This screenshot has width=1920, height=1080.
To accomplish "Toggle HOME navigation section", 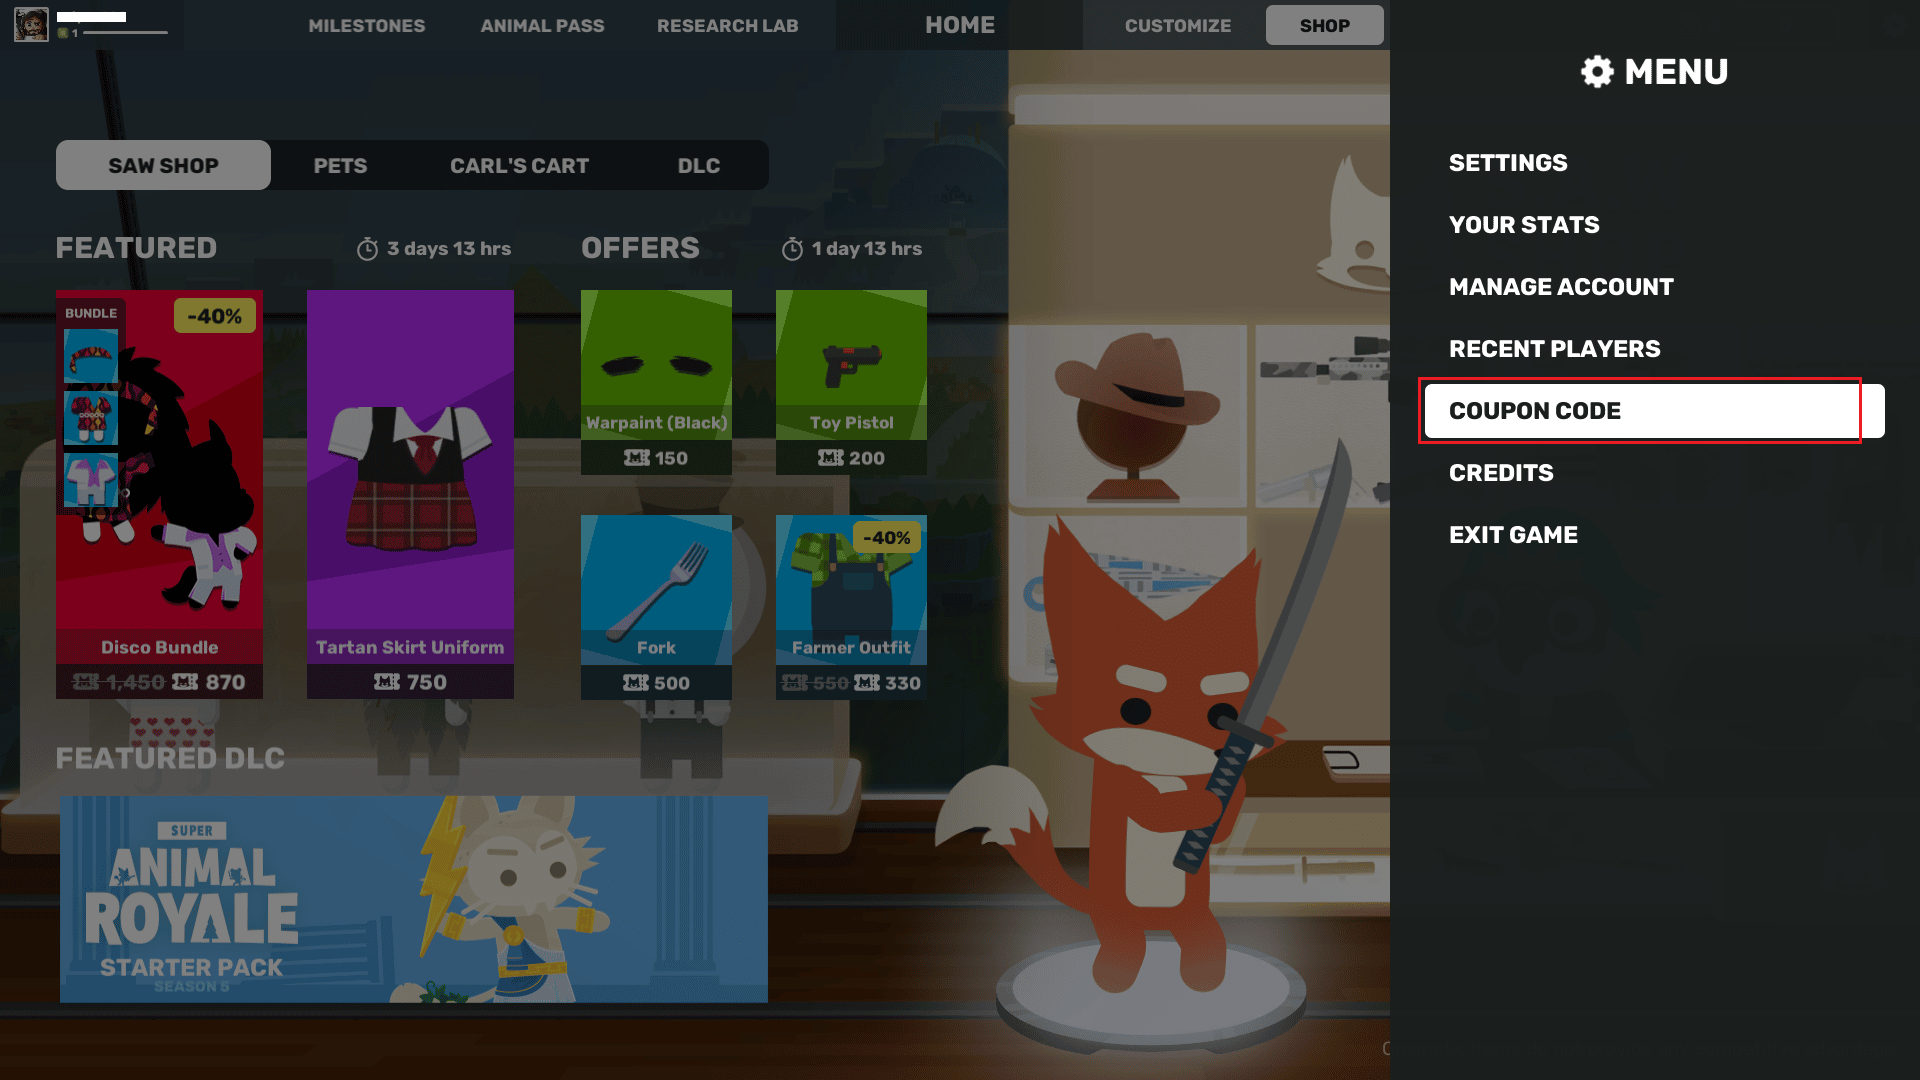I will (959, 25).
